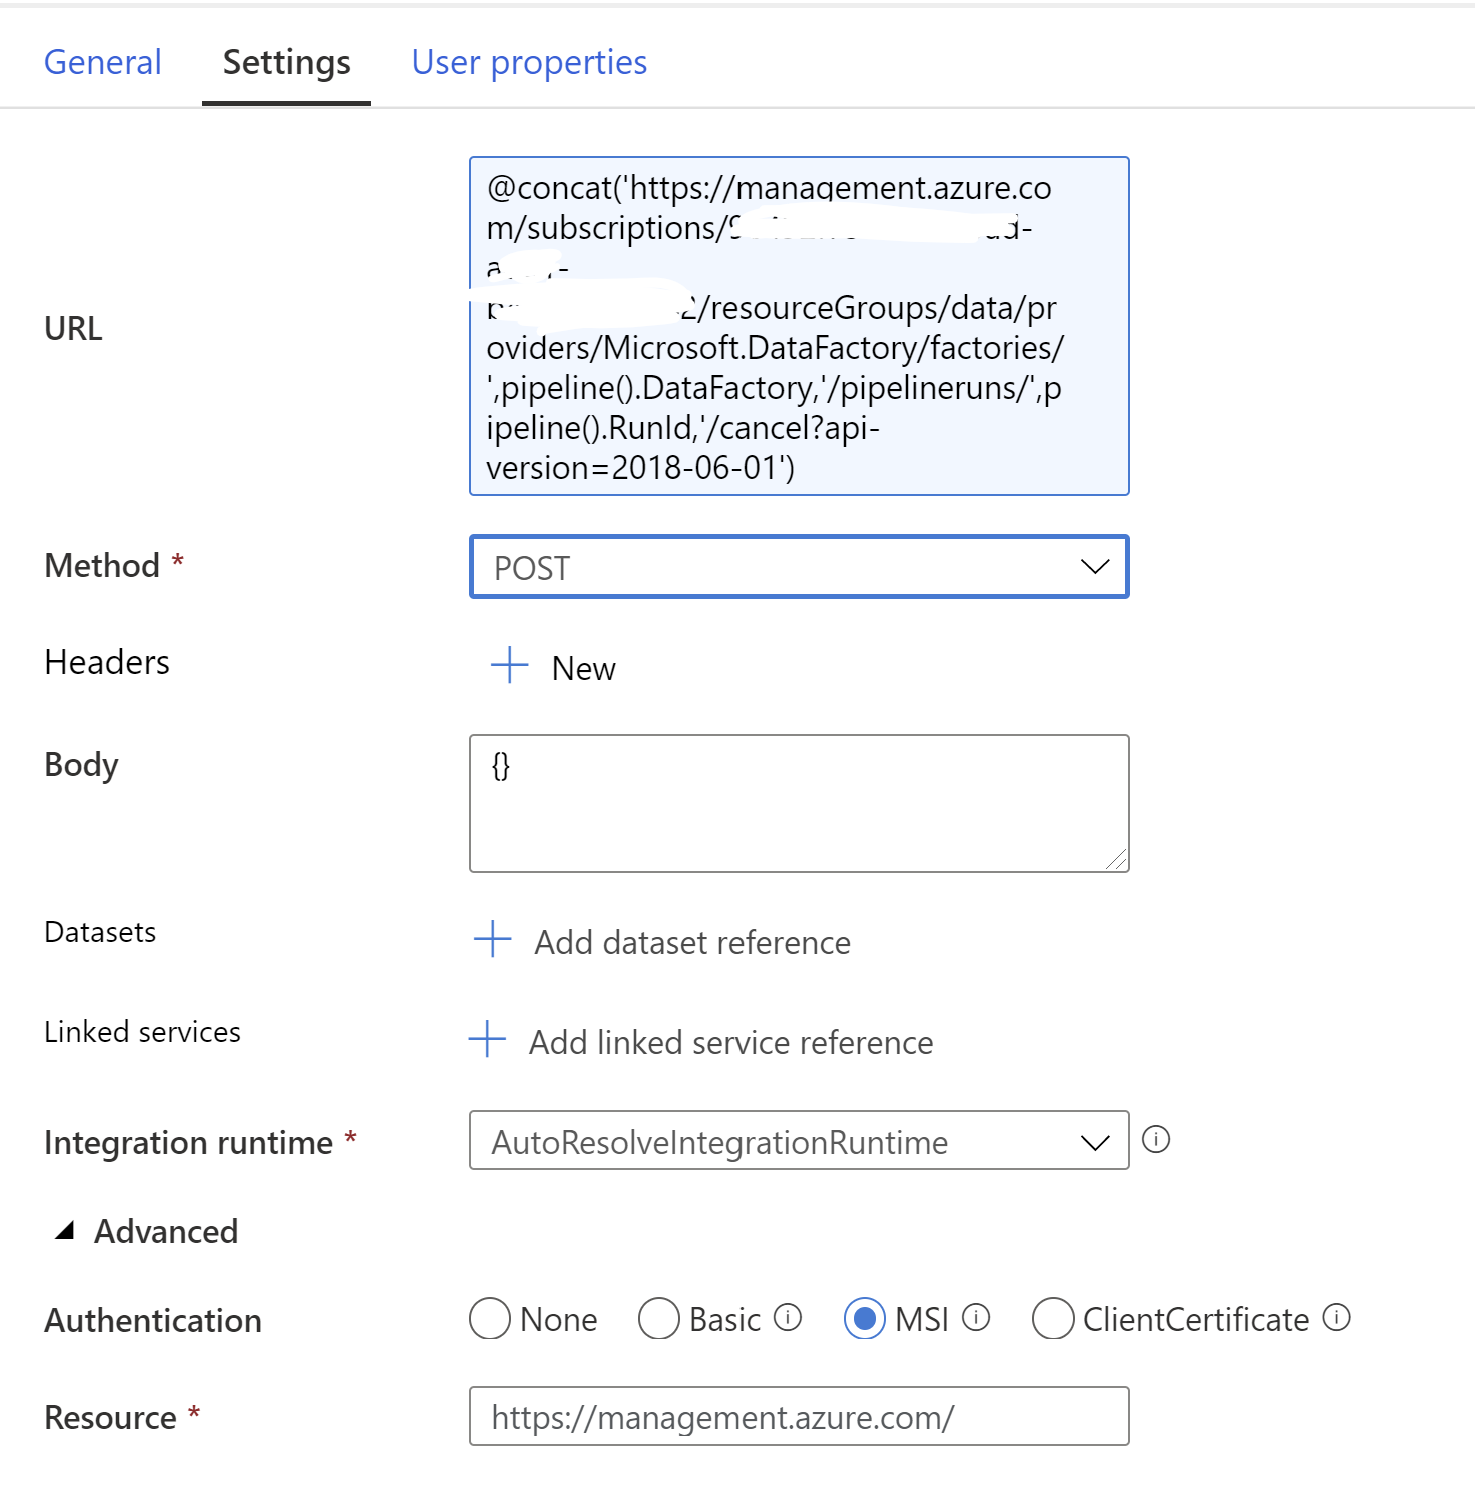Click Add linked service reference link
1475x1485 pixels.
point(731,1042)
